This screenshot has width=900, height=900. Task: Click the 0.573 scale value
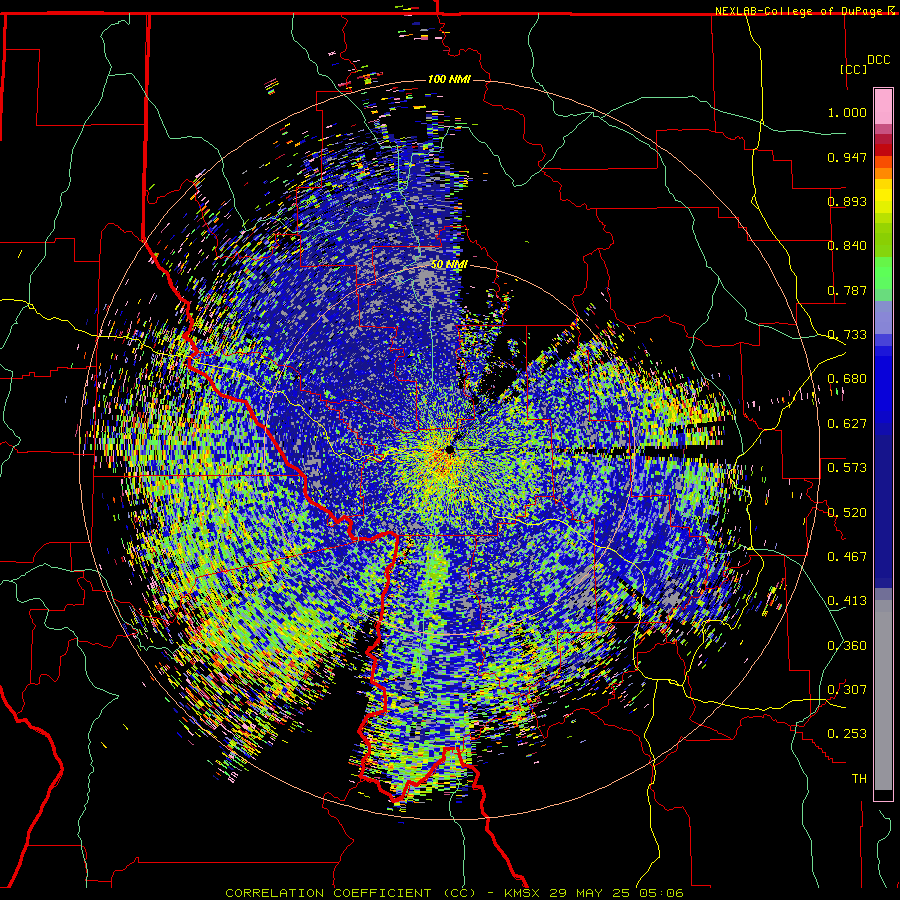click(847, 468)
